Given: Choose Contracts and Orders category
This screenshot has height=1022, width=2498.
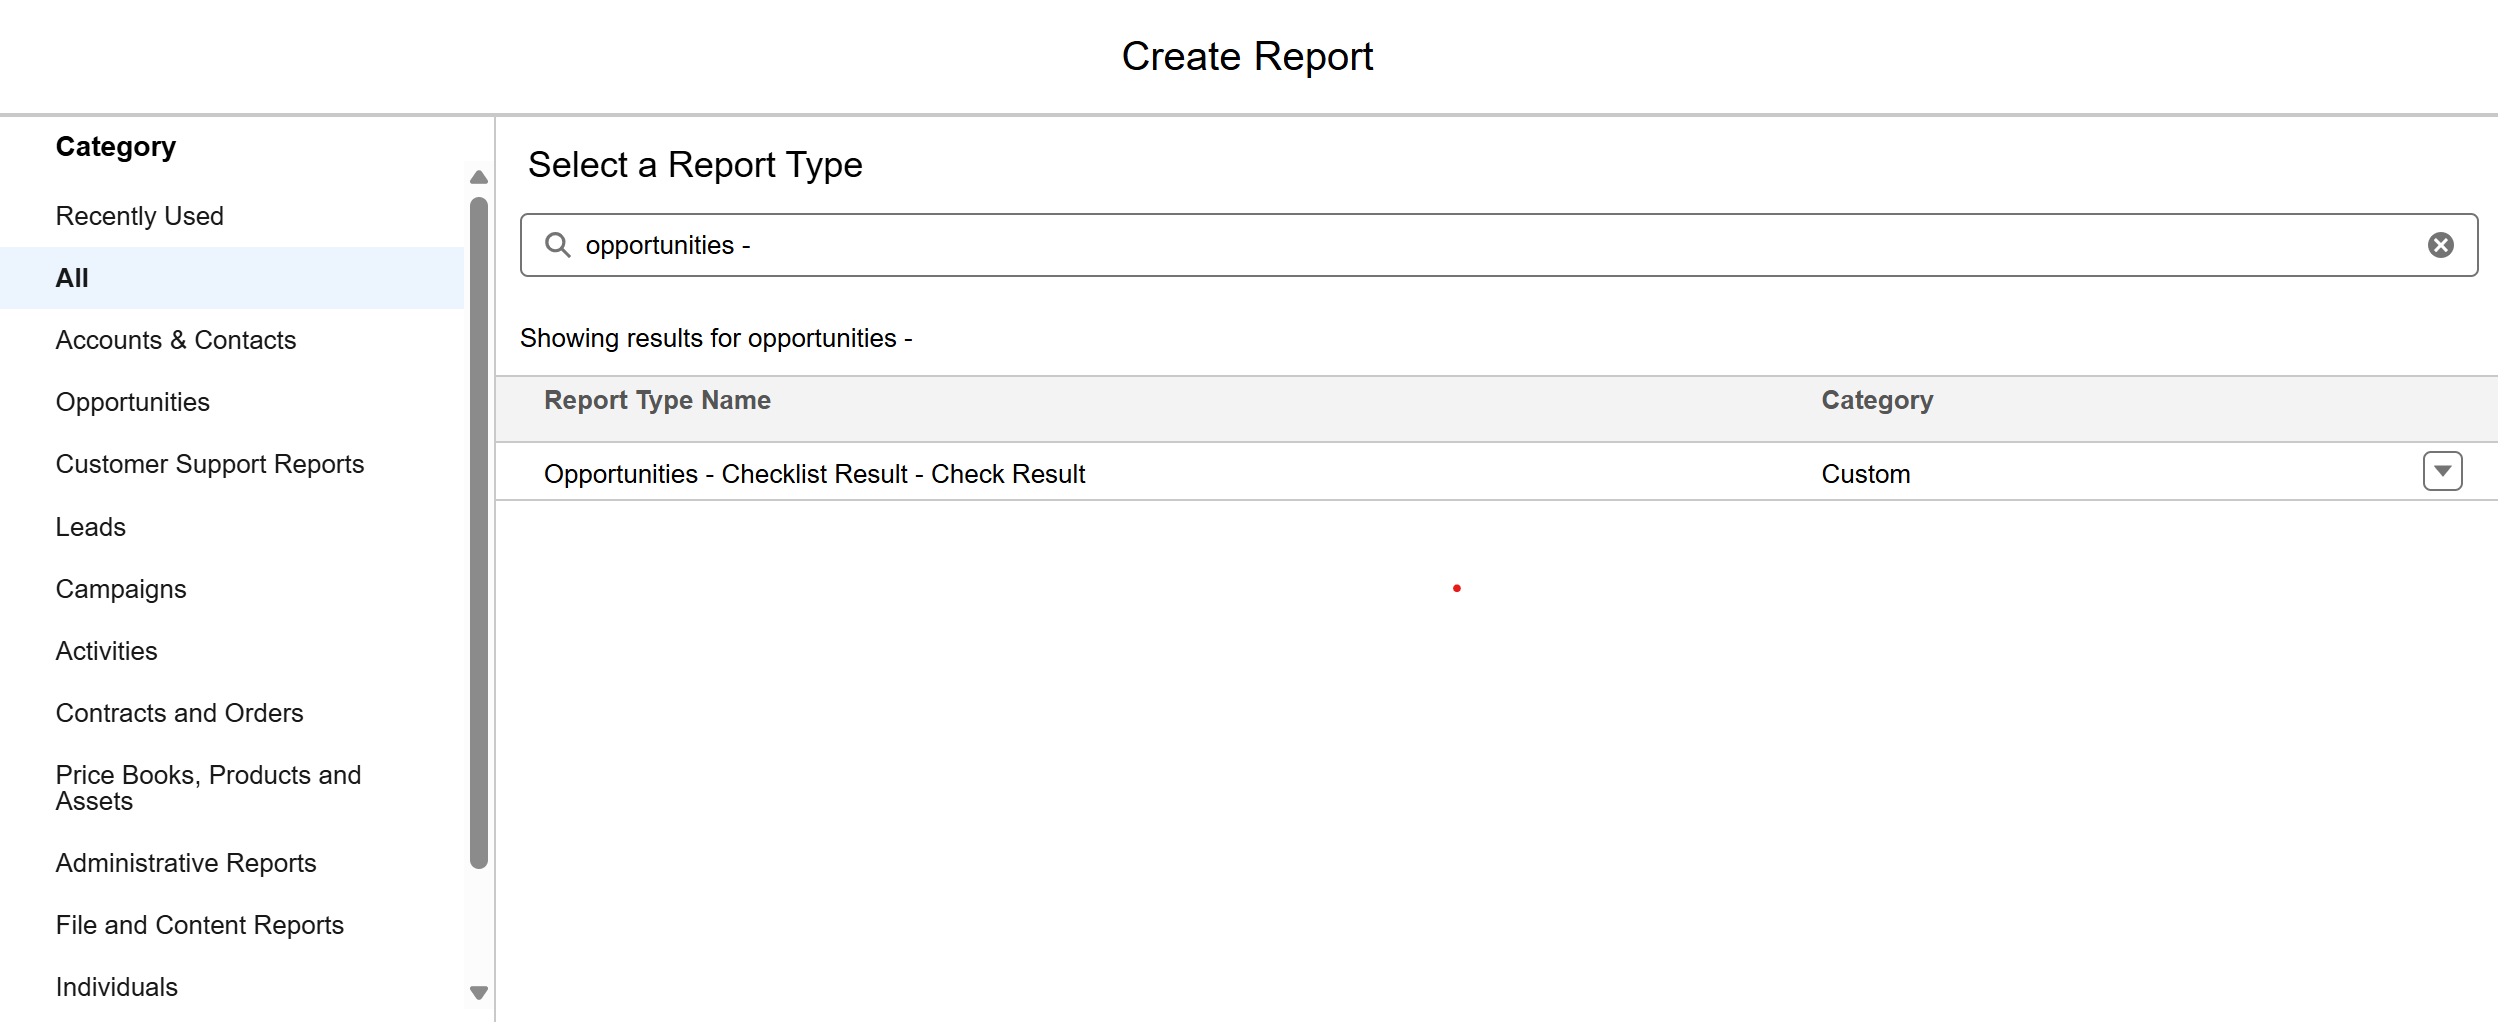Looking at the screenshot, I should coord(180,713).
